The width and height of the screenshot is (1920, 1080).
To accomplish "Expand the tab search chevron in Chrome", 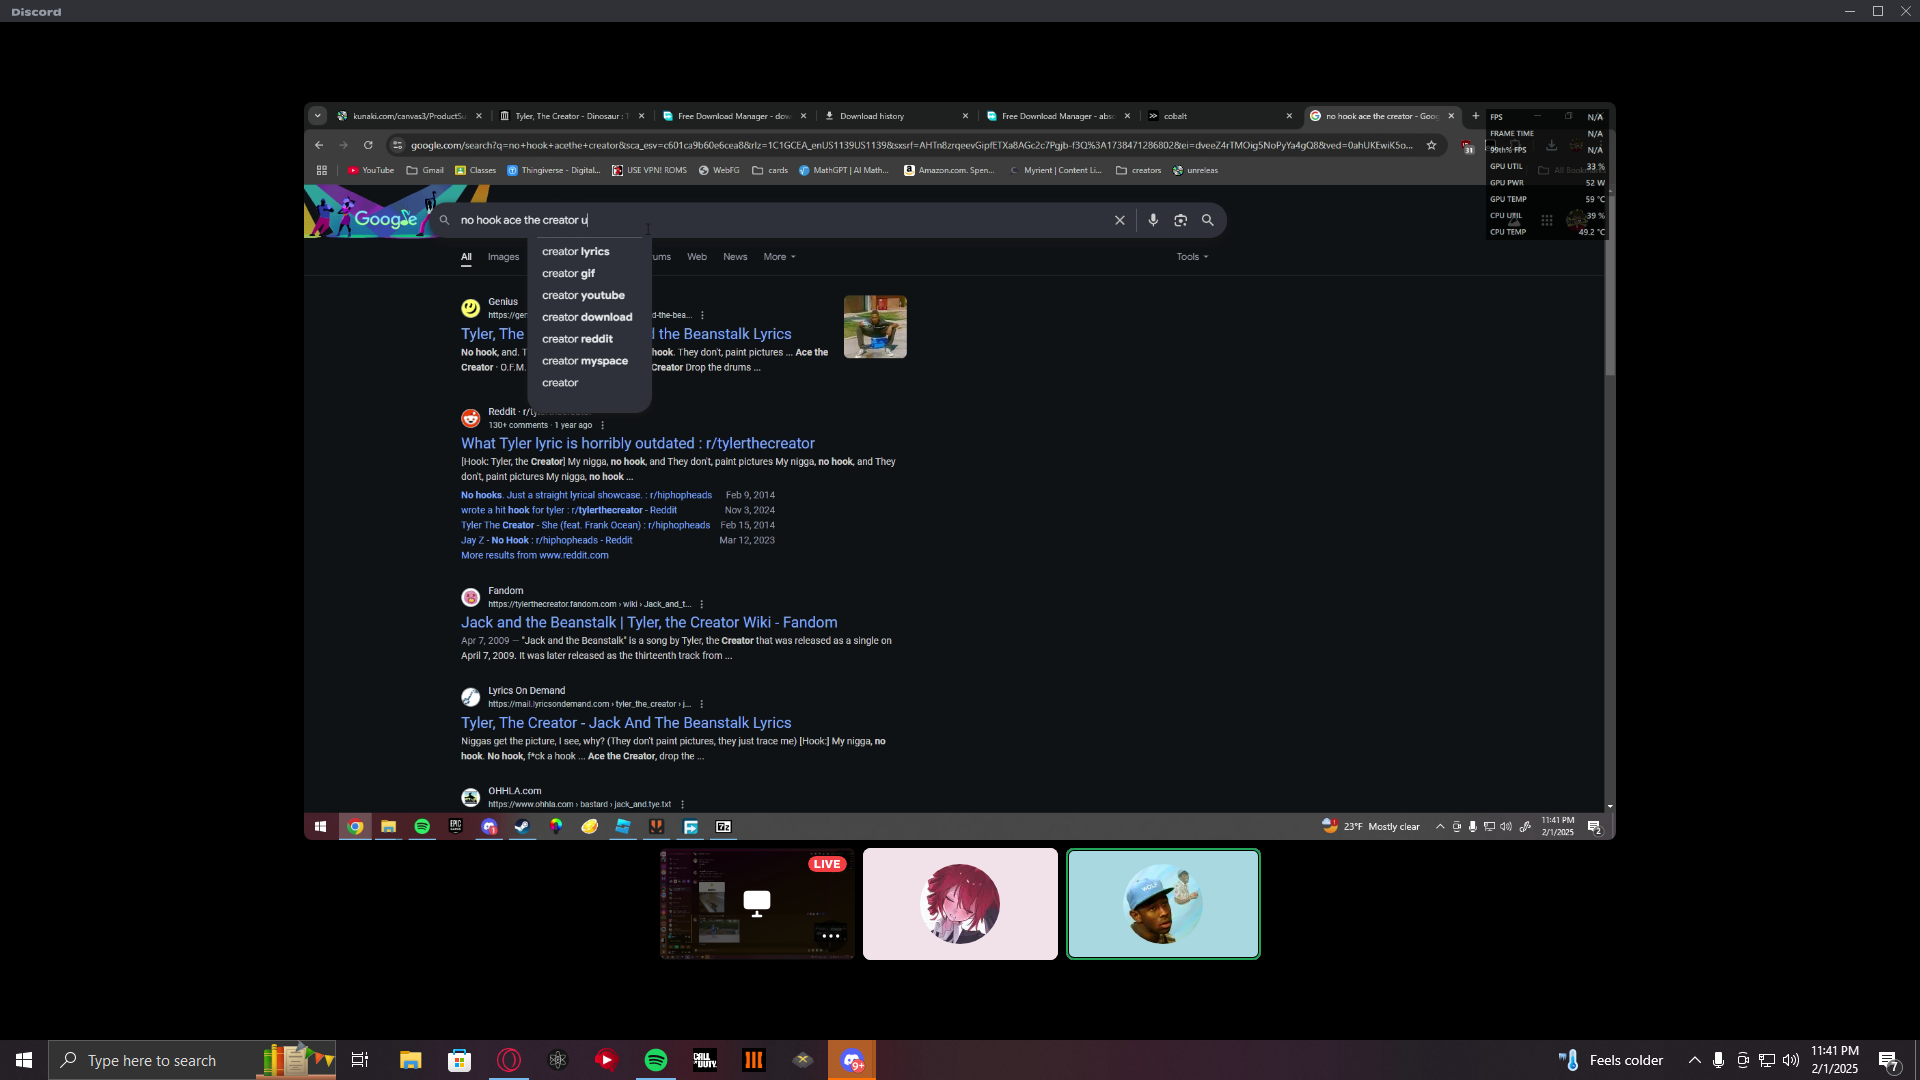I will tap(318, 116).
